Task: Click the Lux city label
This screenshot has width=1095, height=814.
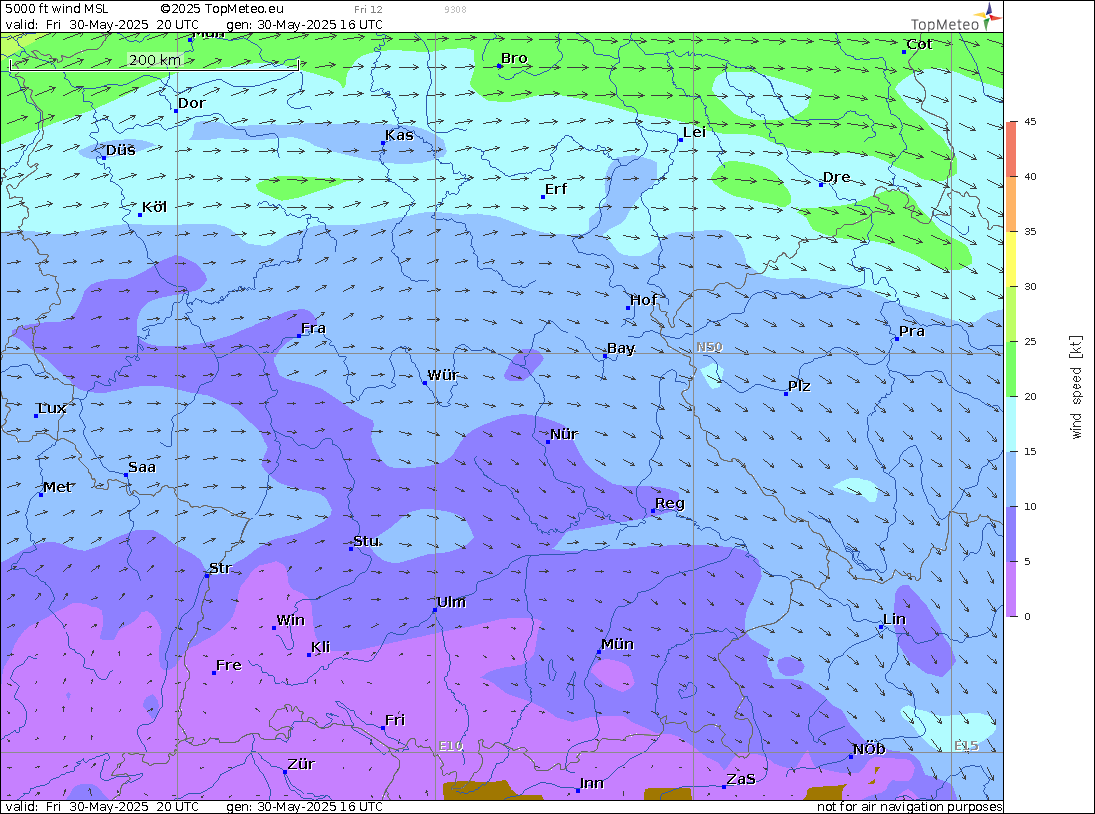Action: (52, 408)
